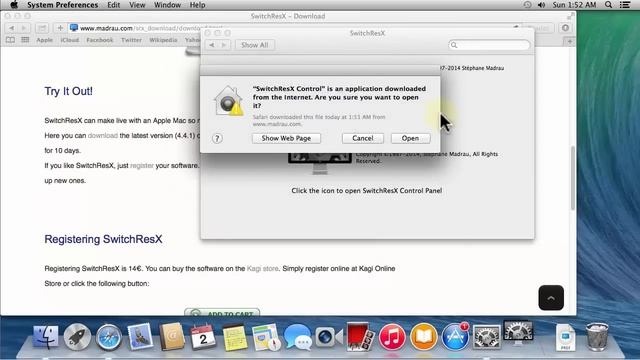This screenshot has height=360, width=640.
Task: Open Calendar icon in Dock
Action: click(x=203, y=337)
